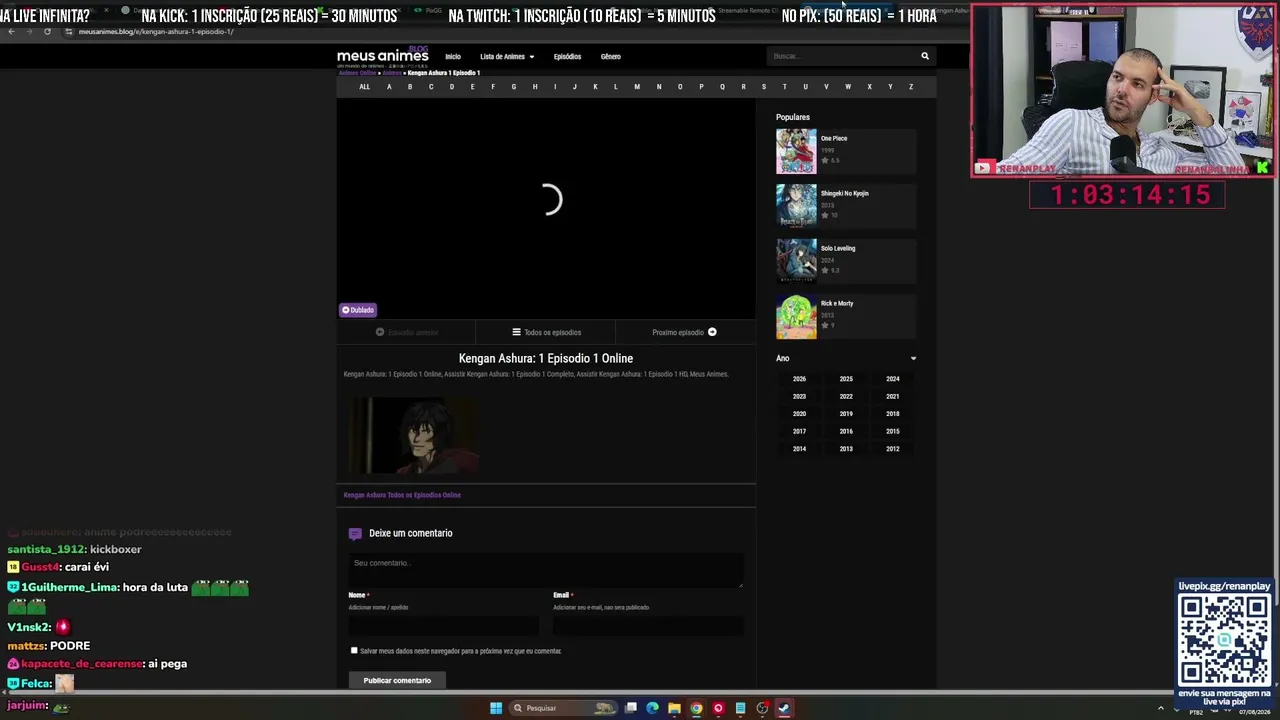The width and height of the screenshot is (1280, 720).
Task: Click the Rick e Morty poster thumbnail
Action: pyautogui.click(x=796, y=316)
